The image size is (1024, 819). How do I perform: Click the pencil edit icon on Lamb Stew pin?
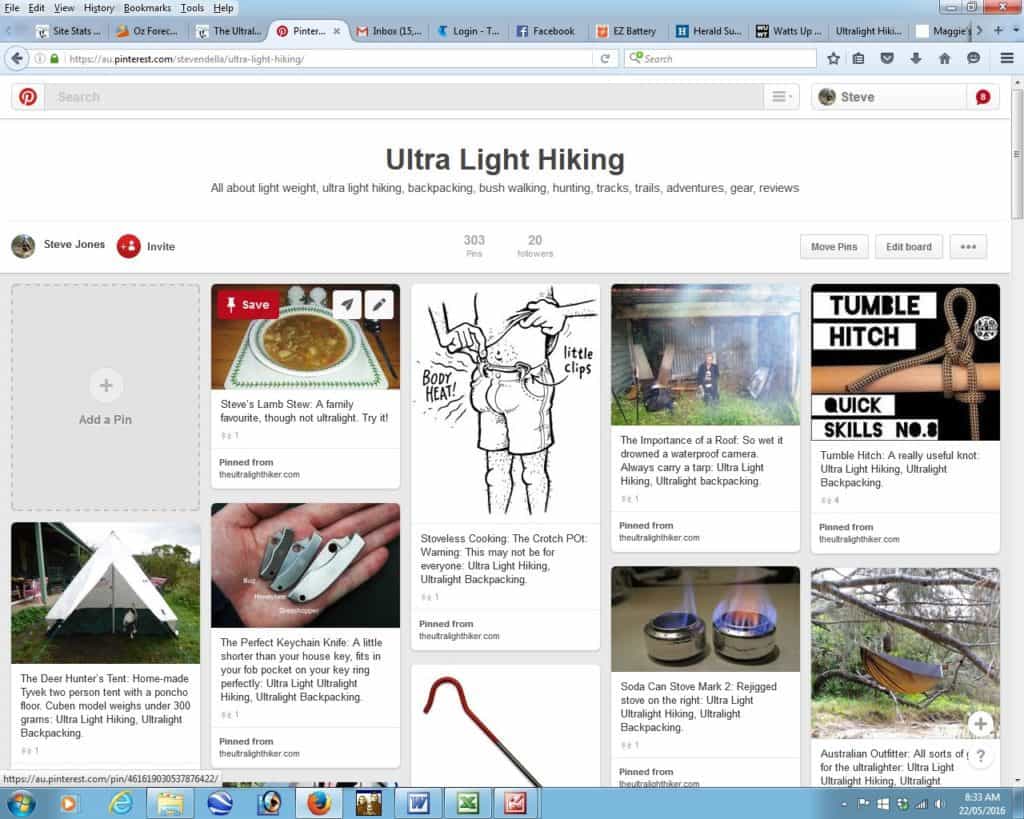(x=379, y=304)
